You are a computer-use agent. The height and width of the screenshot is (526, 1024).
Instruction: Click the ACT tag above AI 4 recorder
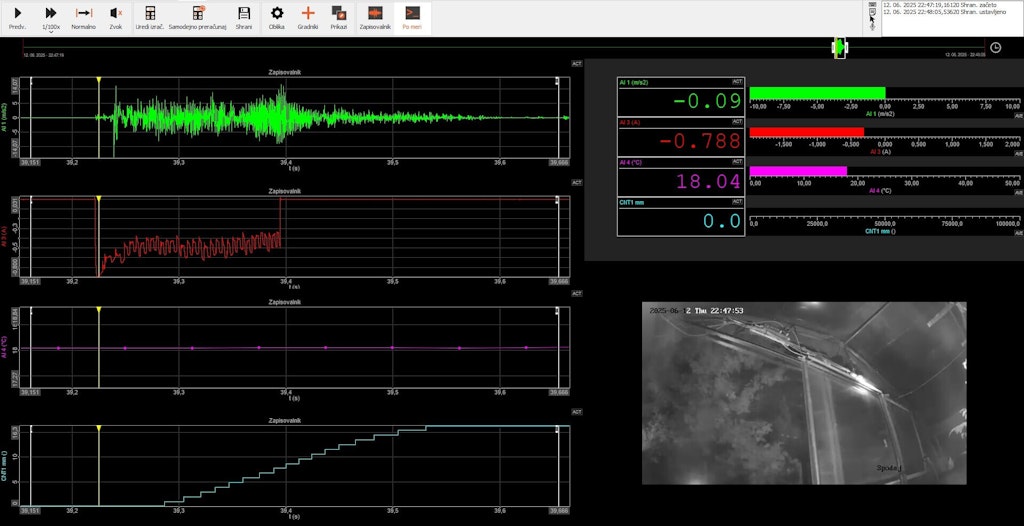point(577,294)
